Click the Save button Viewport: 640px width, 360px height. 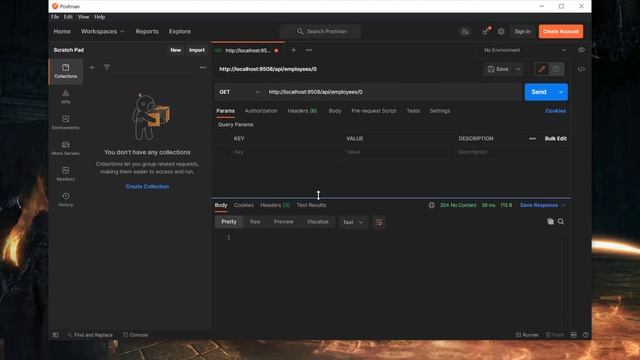point(498,69)
